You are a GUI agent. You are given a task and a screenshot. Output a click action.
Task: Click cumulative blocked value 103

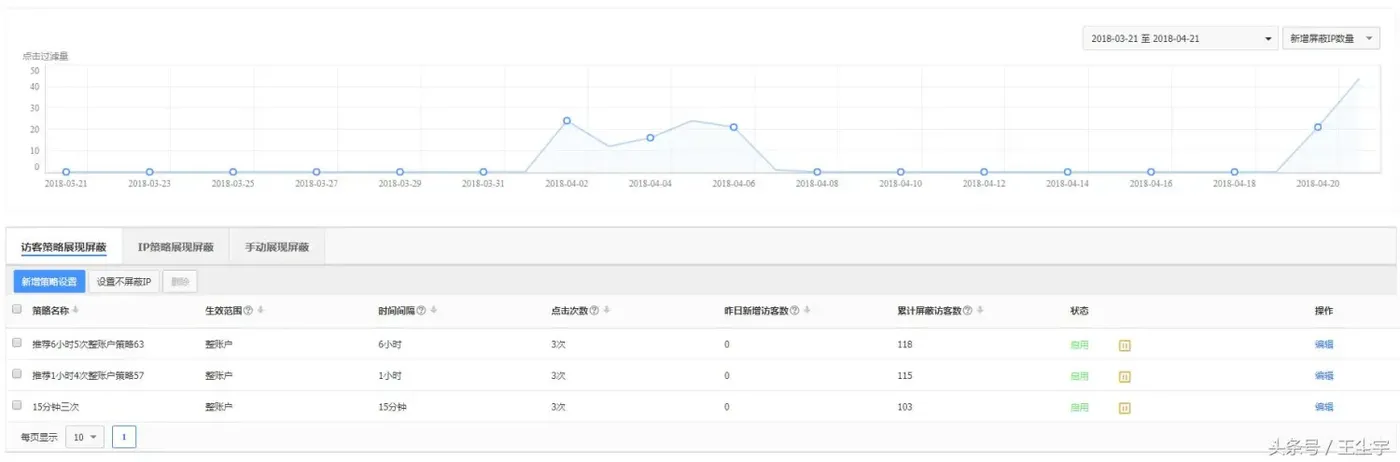pyautogui.click(x=906, y=407)
